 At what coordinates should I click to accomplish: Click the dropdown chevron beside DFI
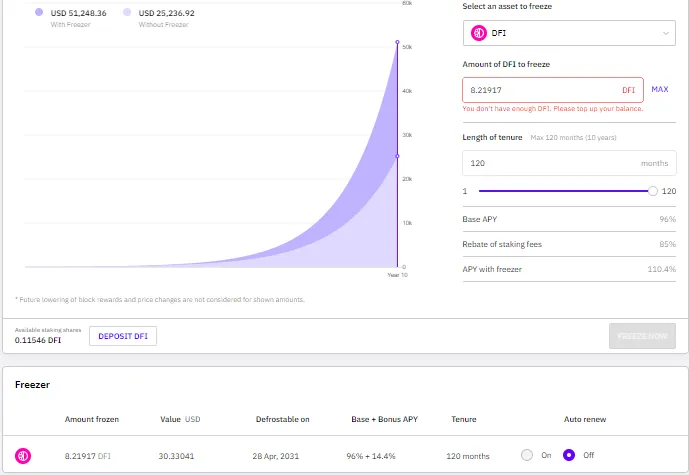click(666, 33)
